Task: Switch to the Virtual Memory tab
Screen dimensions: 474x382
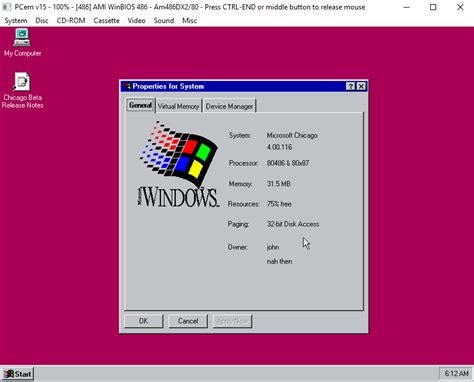Action: pos(178,106)
